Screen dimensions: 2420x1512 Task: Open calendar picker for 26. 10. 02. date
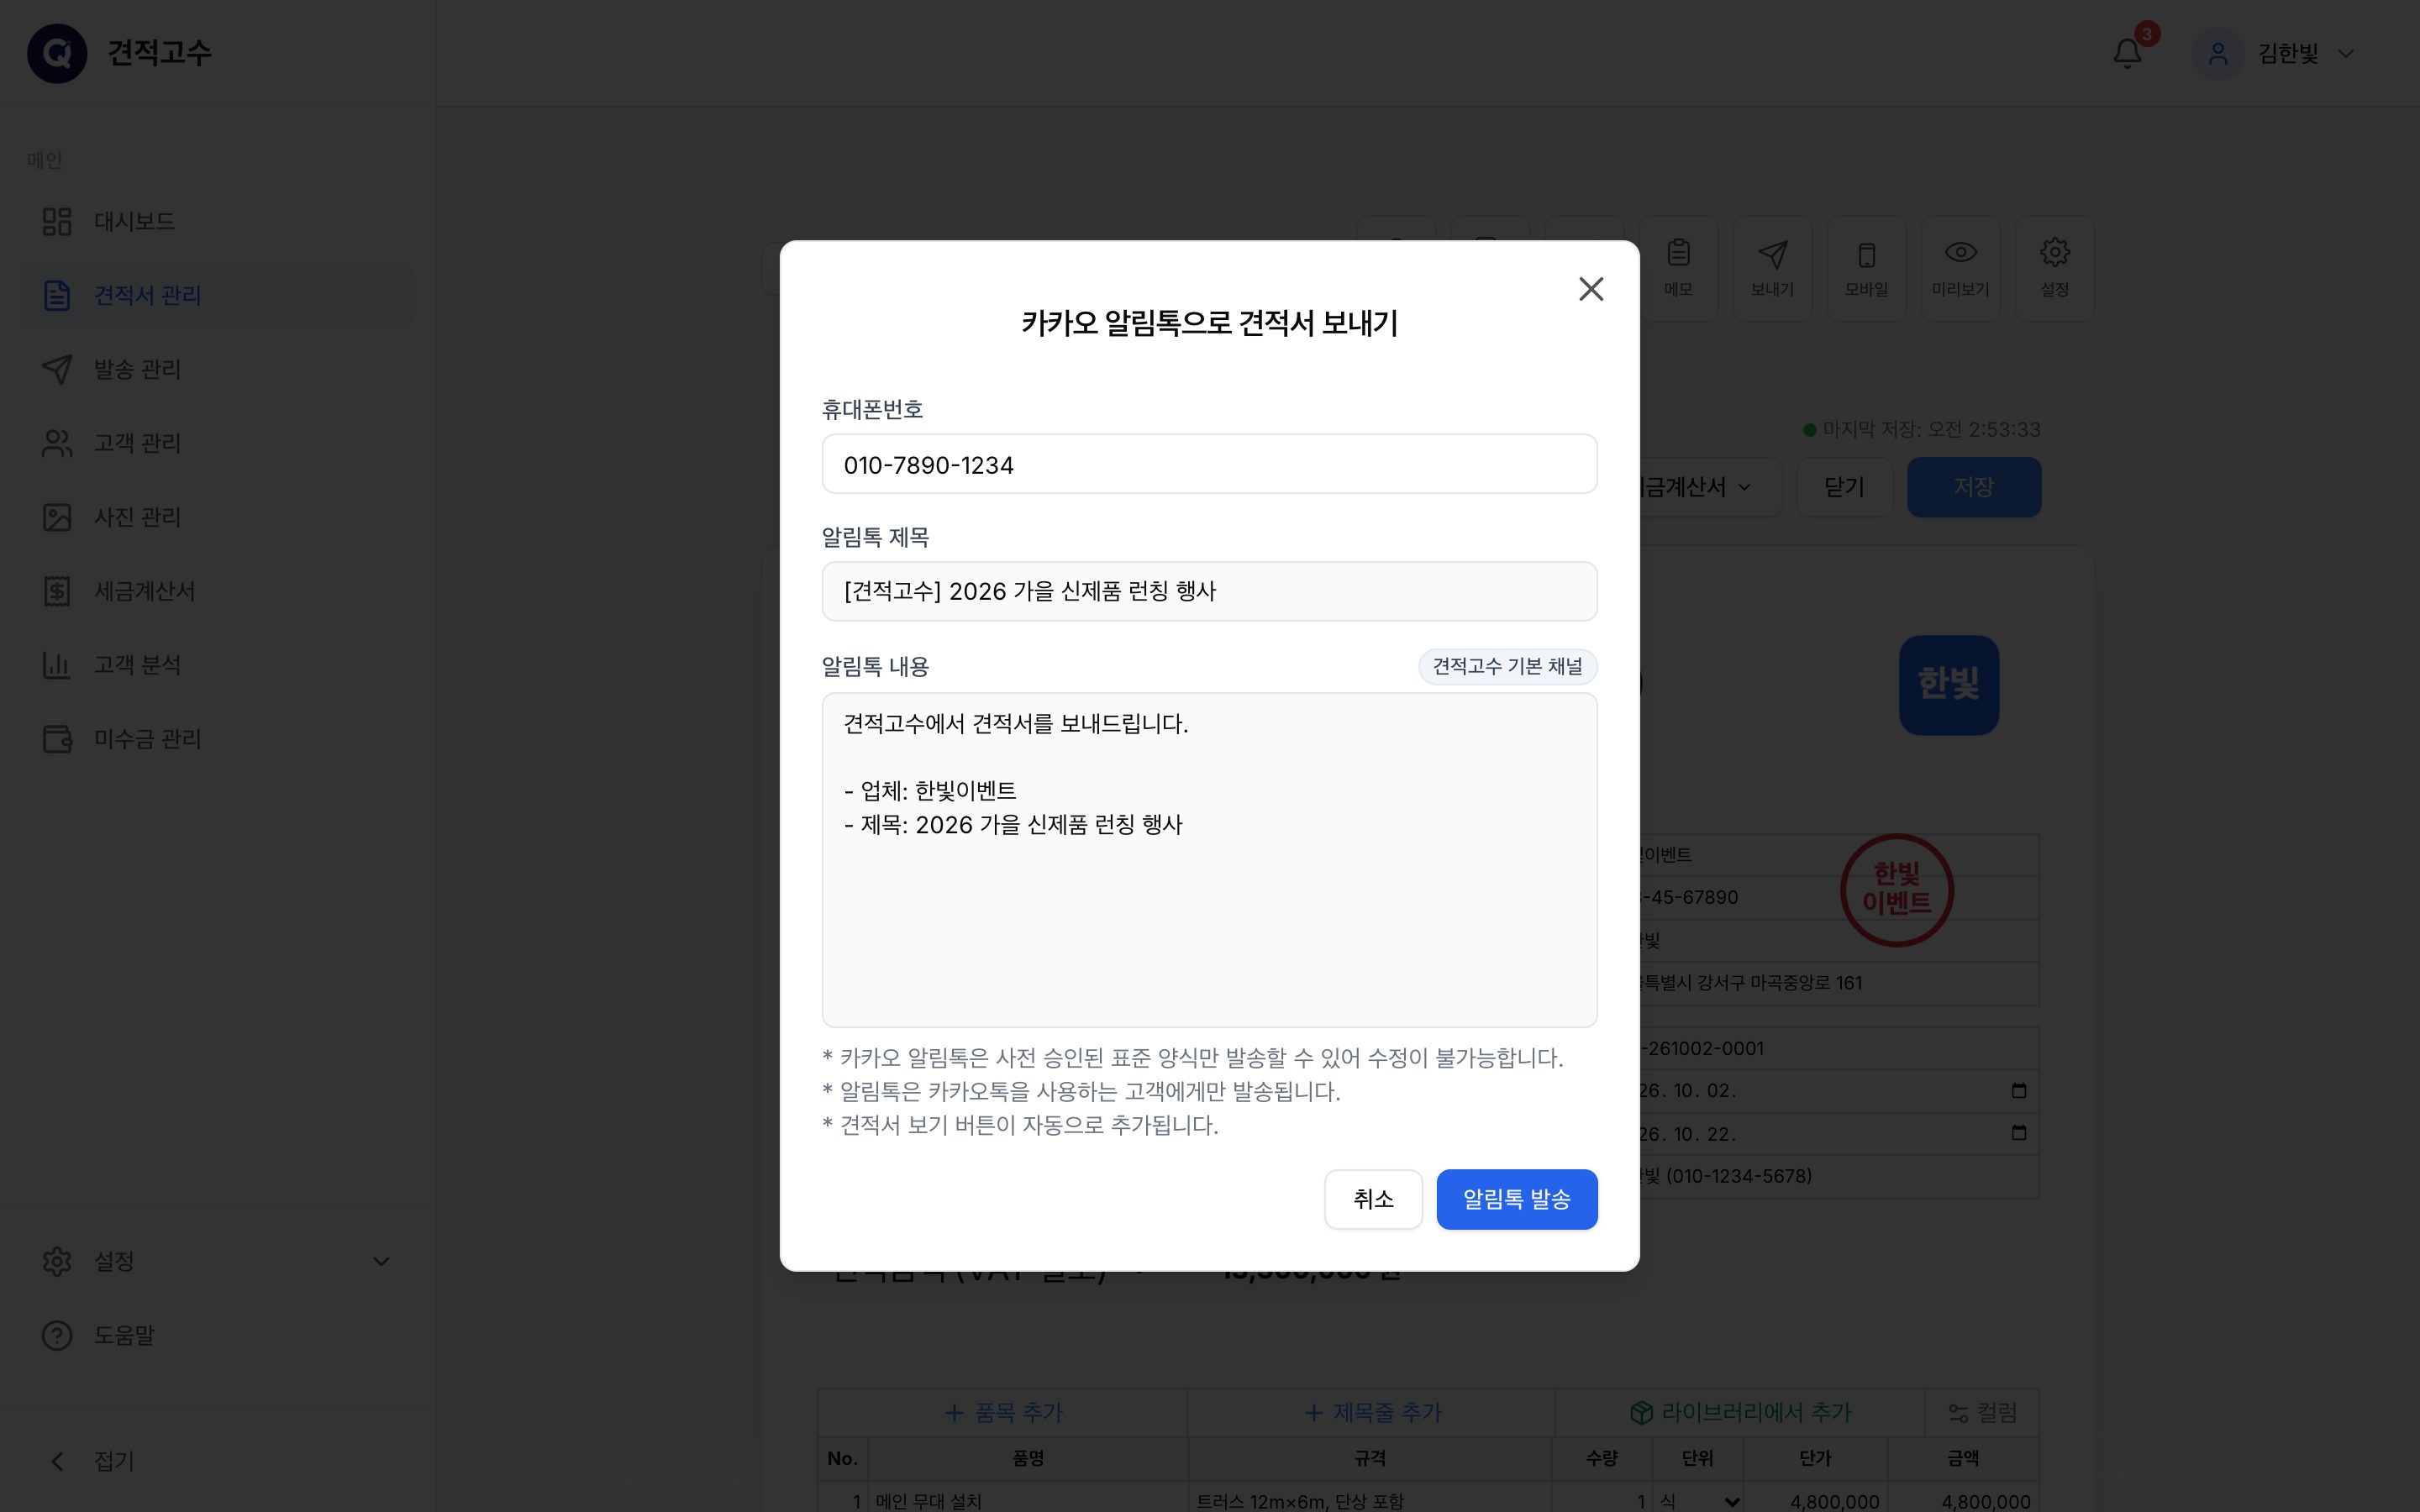2018,1090
